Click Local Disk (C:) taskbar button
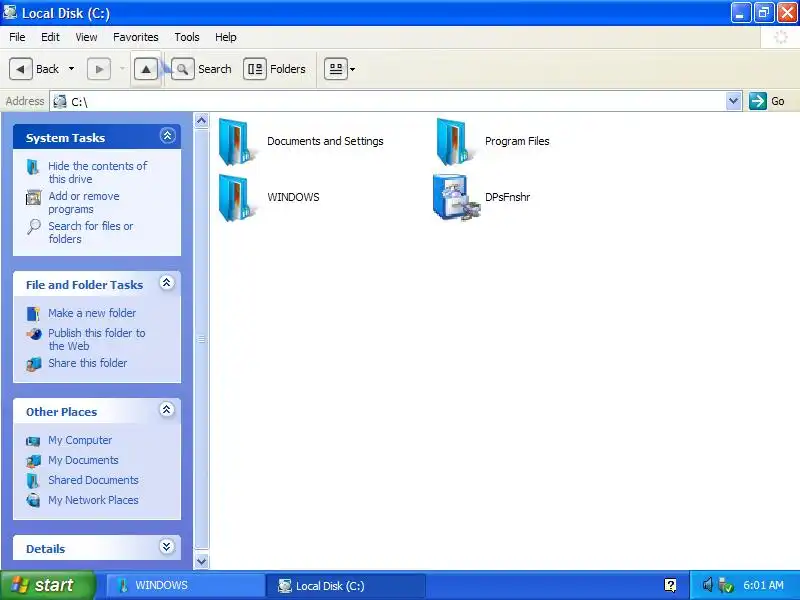800x600 pixels. 345,586
